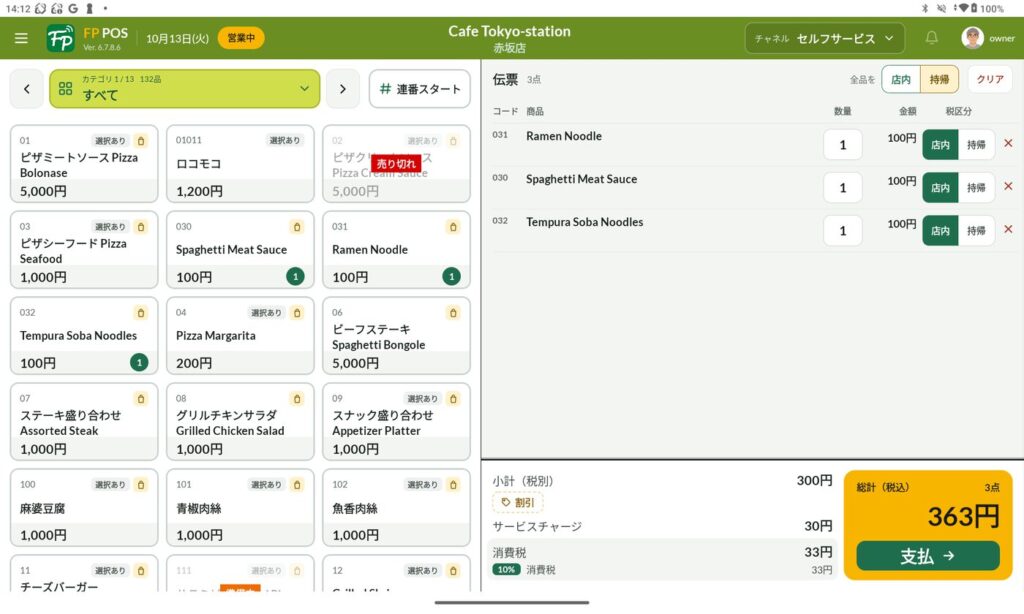Open the チャネル セルフサービス dropdown
Image resolution: width=1024 pixels, height=614 pixels.
[825, 38]
